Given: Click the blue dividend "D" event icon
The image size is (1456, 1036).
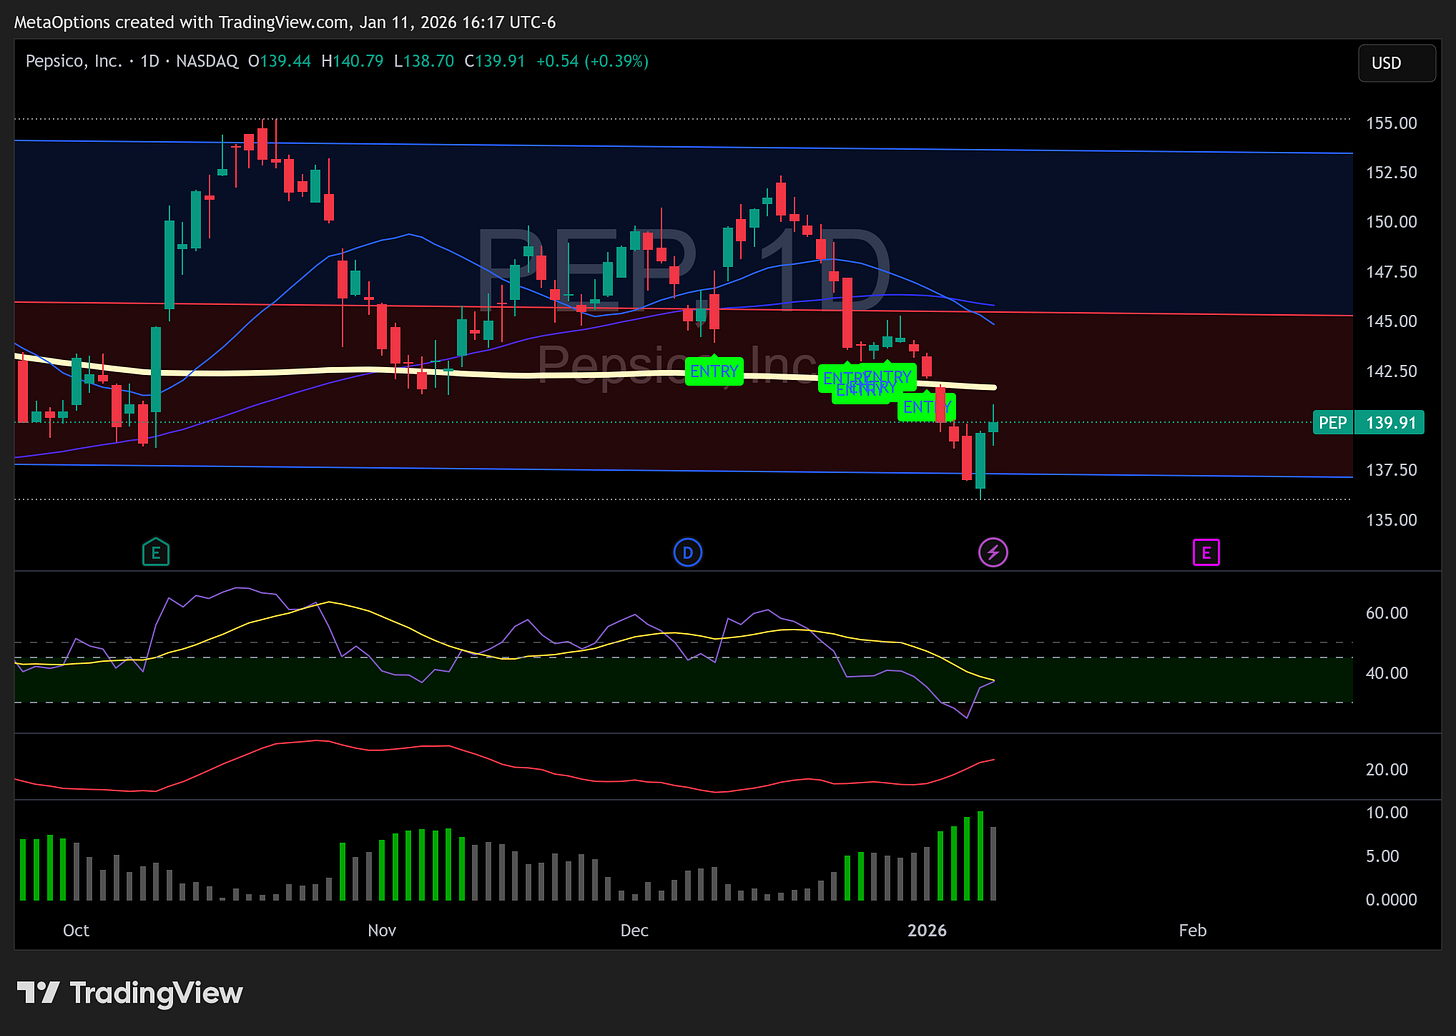Looking at the screenshot, I should point(688,551).
